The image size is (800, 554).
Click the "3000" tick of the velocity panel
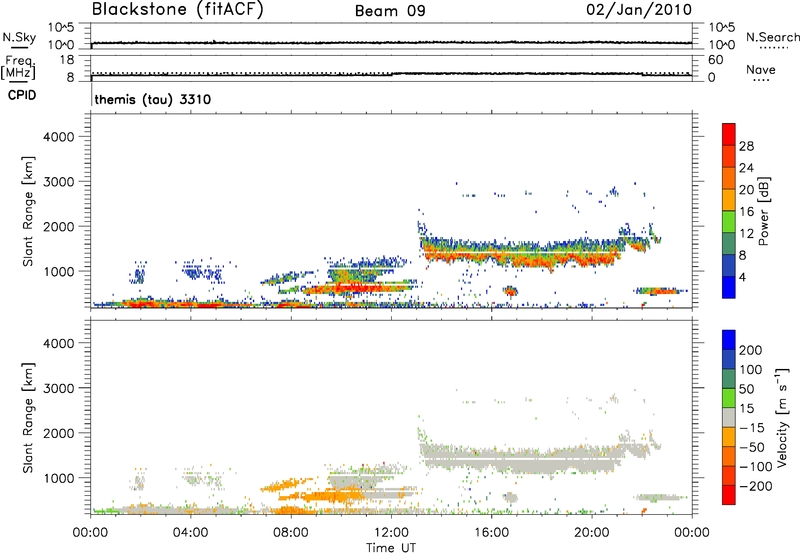(59, 388)
